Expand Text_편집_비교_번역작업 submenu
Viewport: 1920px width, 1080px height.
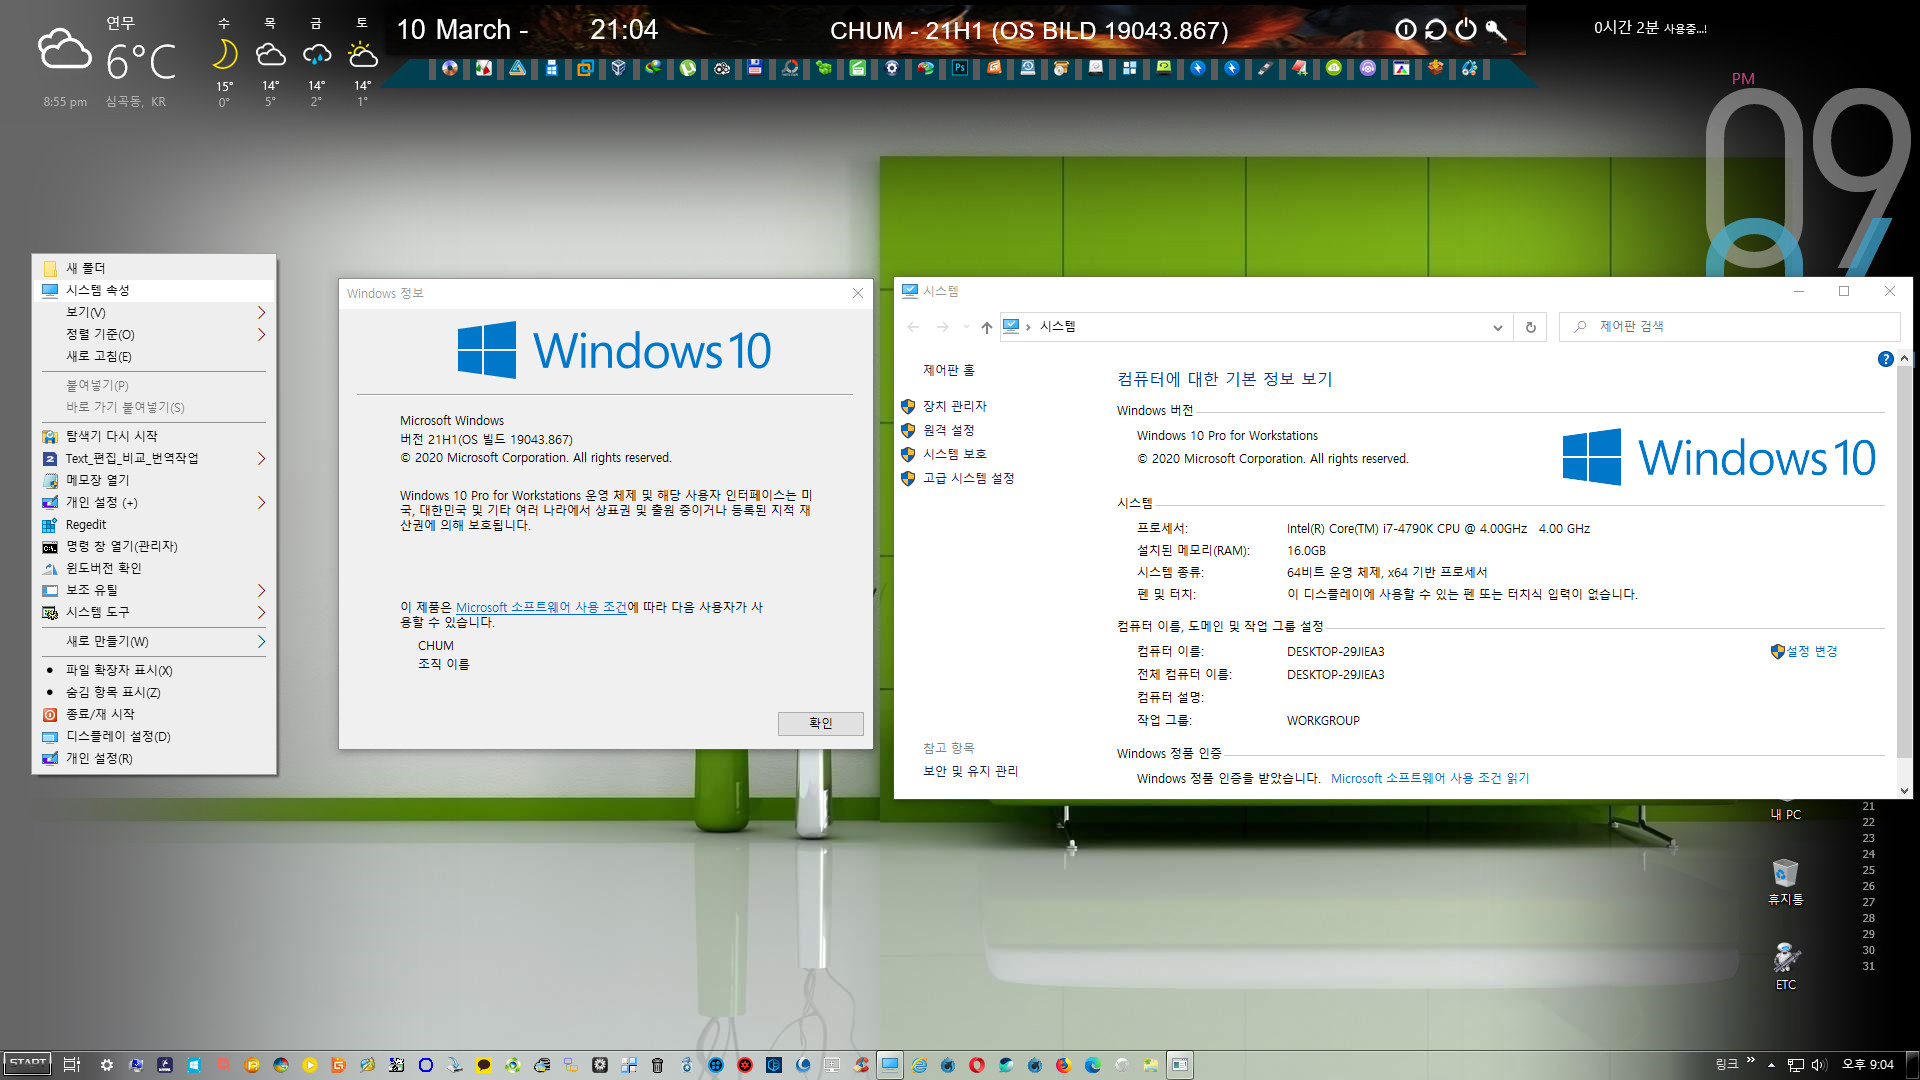tap(154, 458)
